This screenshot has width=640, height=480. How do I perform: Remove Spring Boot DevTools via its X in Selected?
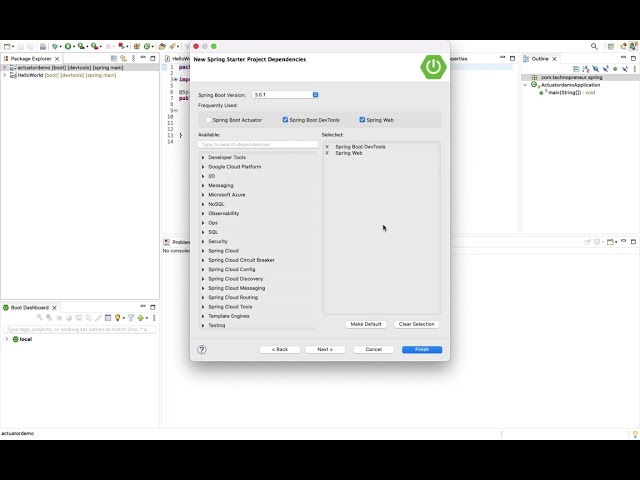(327, 147)
